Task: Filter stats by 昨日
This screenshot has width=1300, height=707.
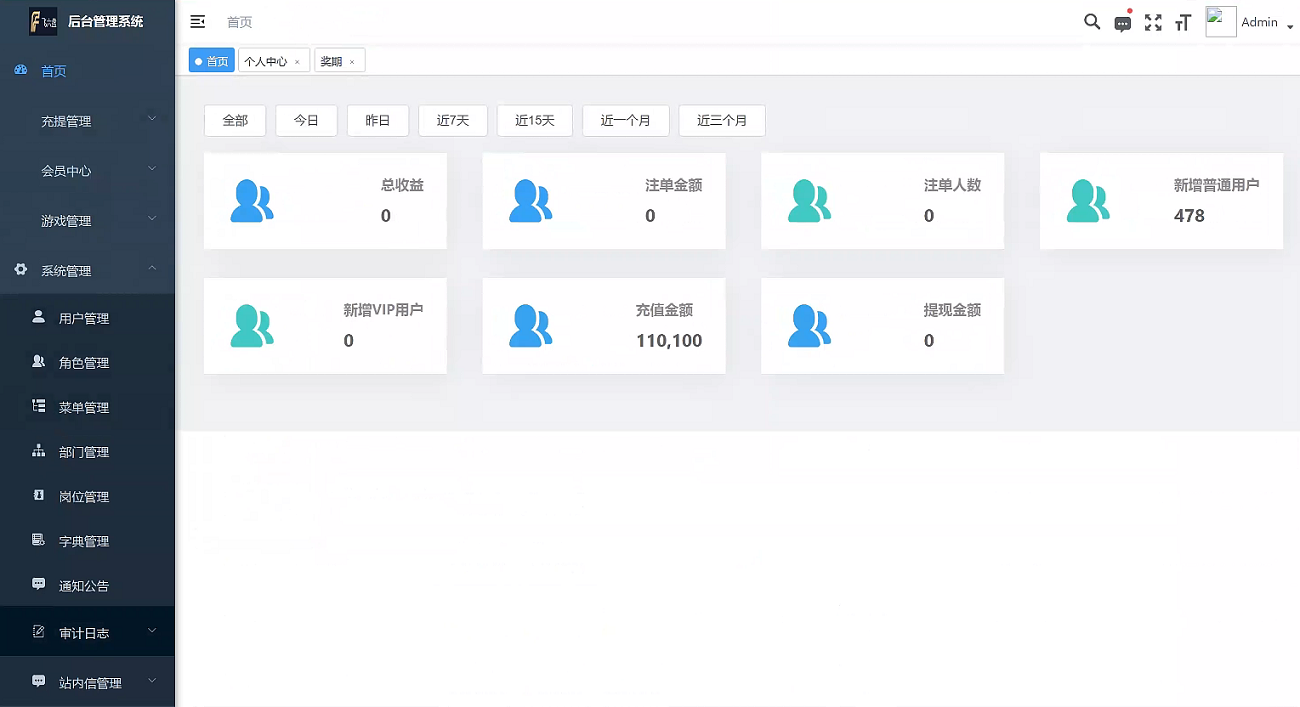Action: coord(378,120)
